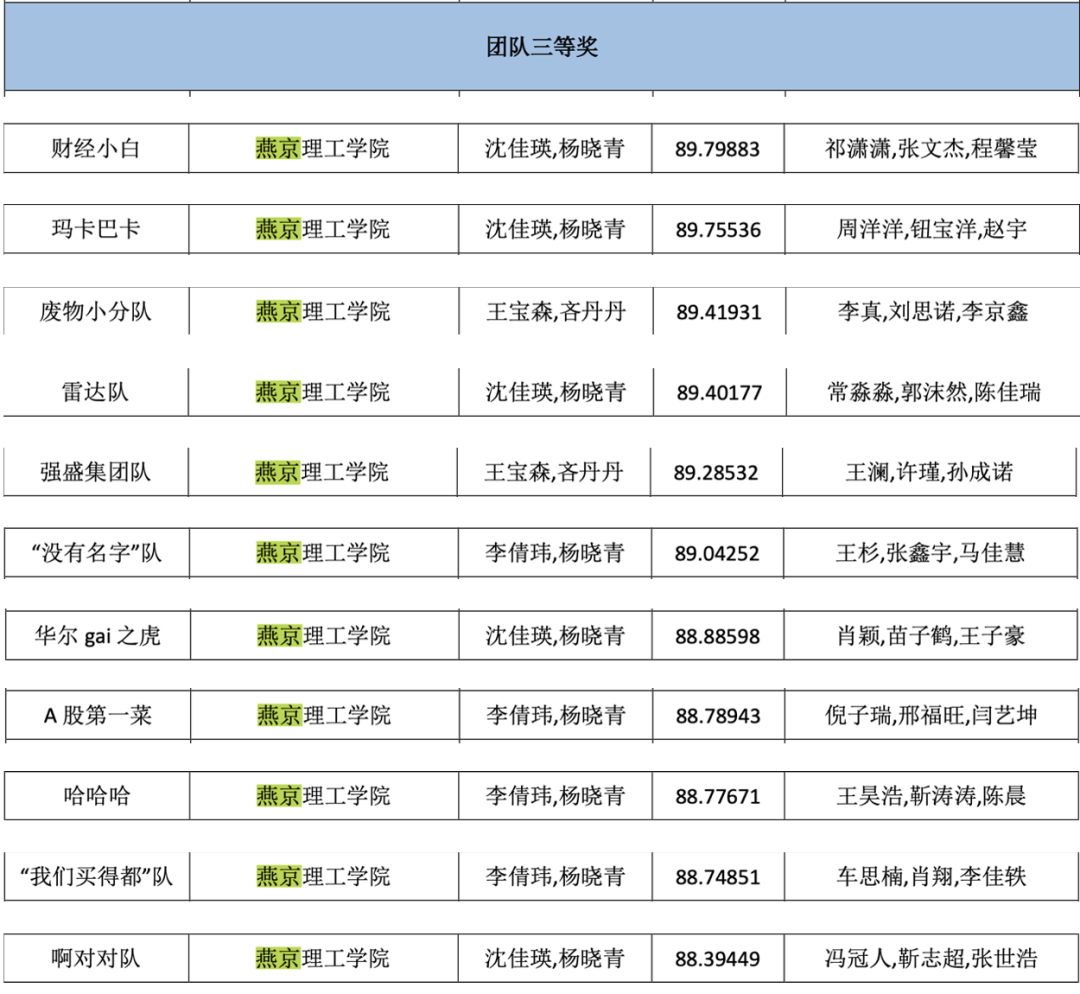1080x994 pixels.
Task: Click highlighted 燕京 in the 财经小白 row
Action: (x=278, y=149)
